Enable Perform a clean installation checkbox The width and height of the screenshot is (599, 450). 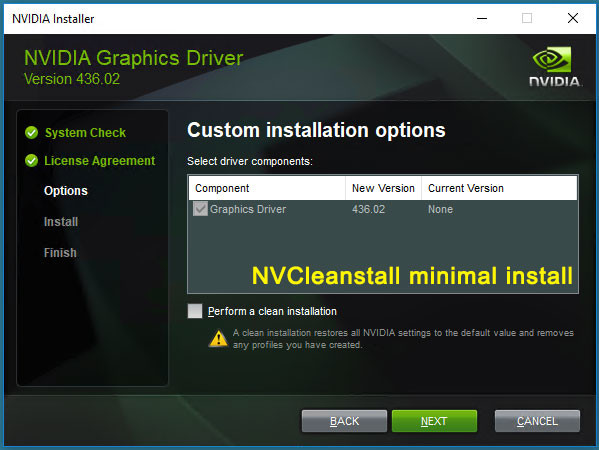[x=195, y=311]
